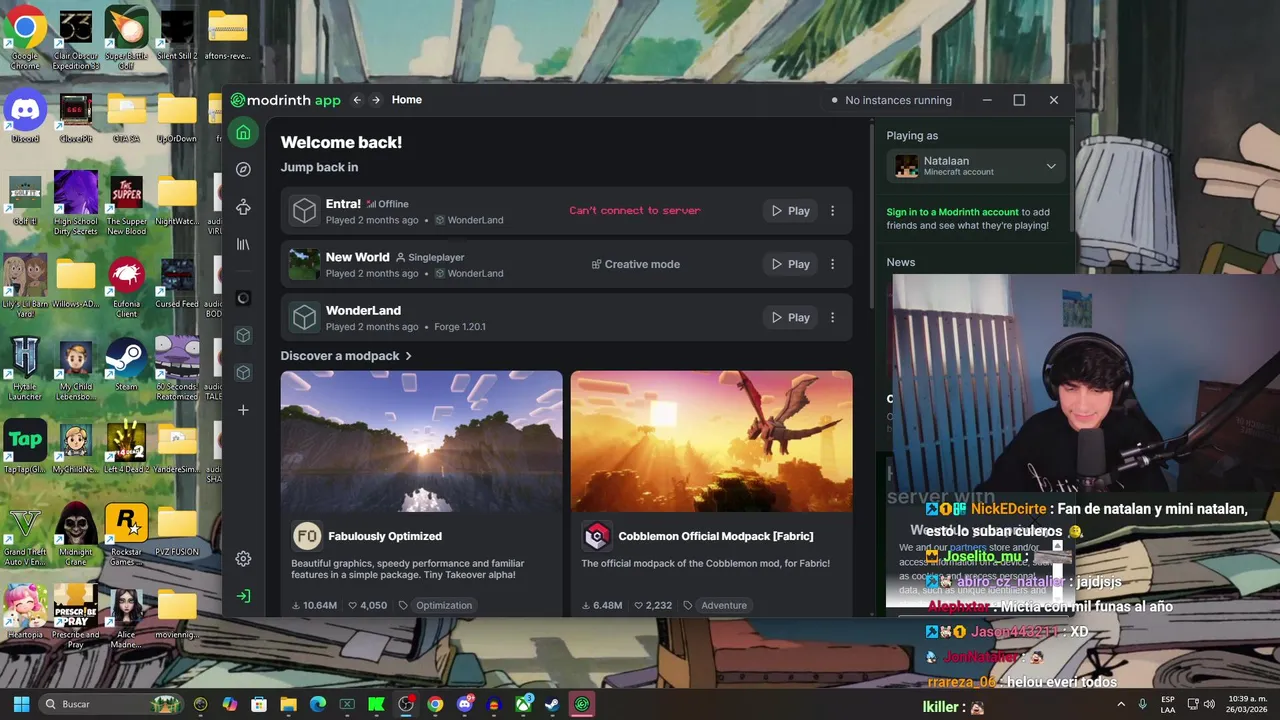Click Cobblemon Official Modpack [Fabric] title
Viewport: 1280px width, 720px height.
(x=716, y=536)
